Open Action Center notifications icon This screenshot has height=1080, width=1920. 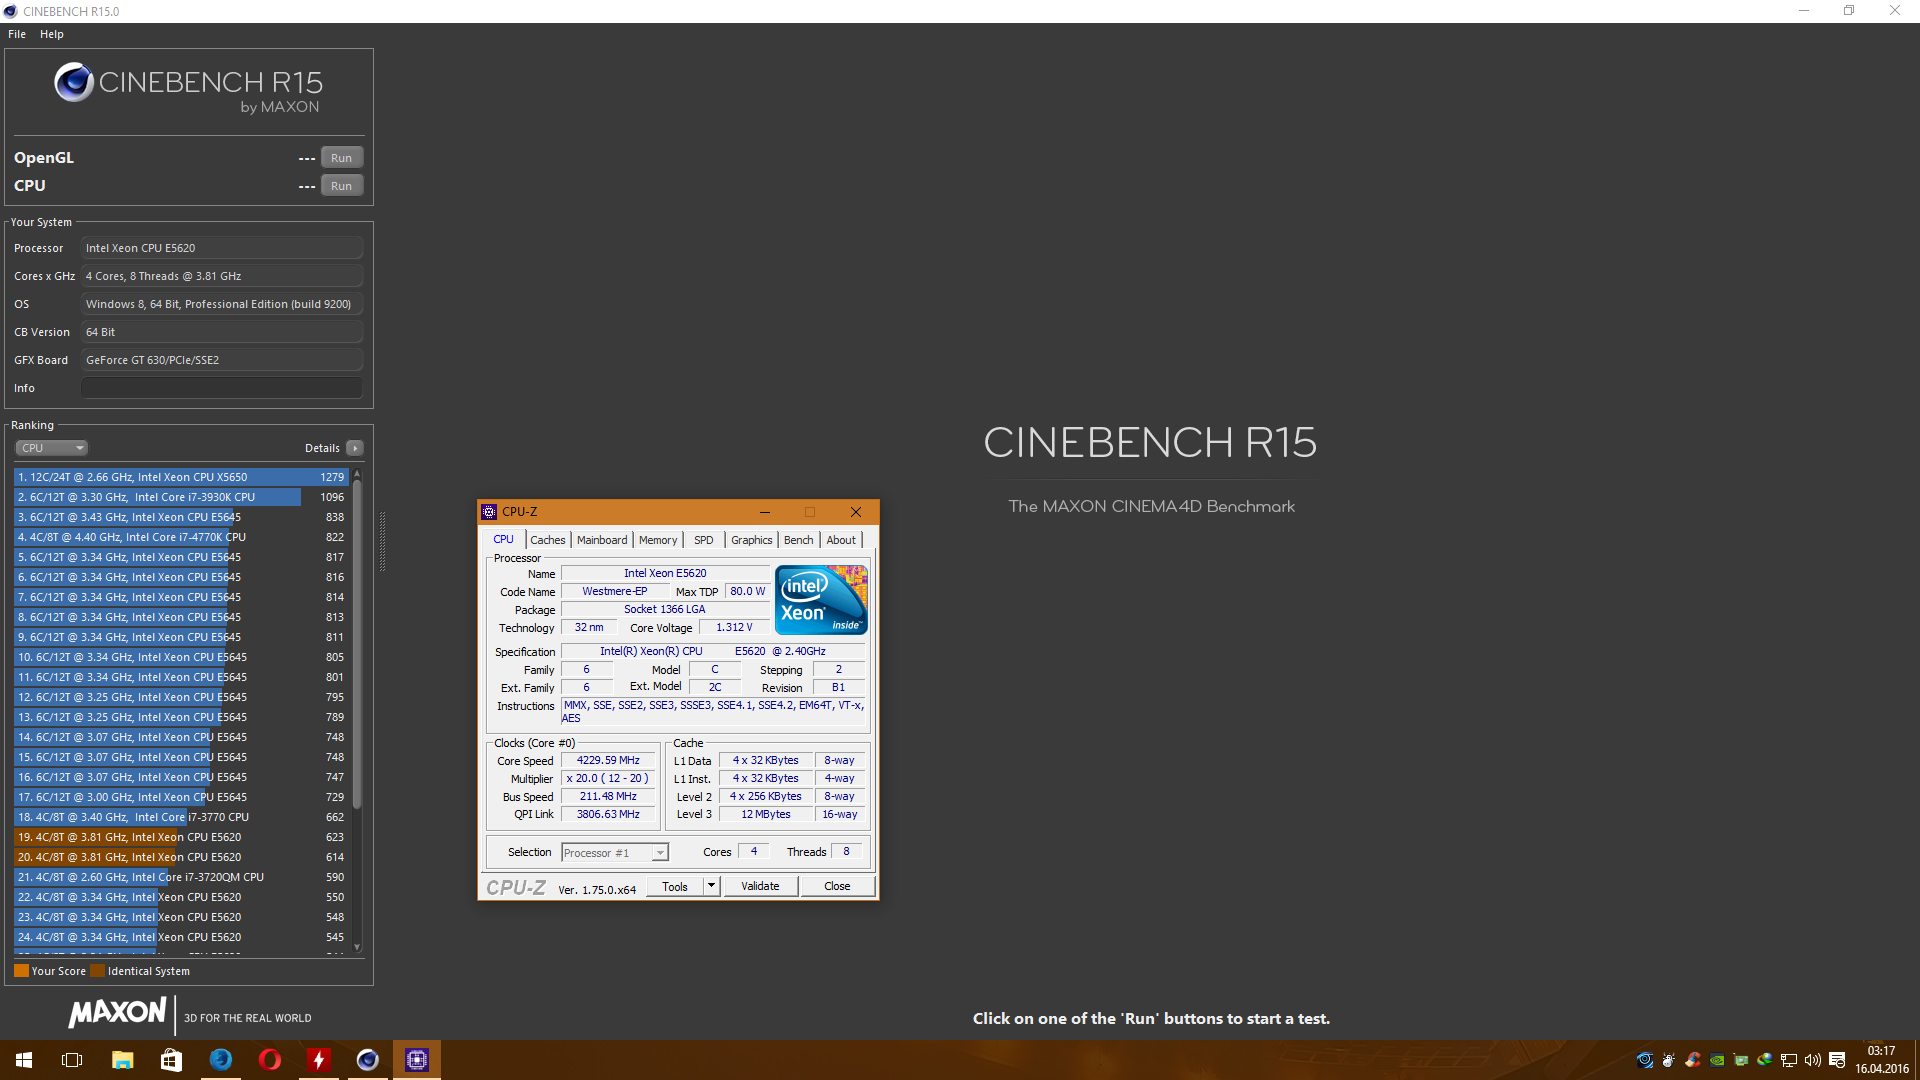1837,1060
